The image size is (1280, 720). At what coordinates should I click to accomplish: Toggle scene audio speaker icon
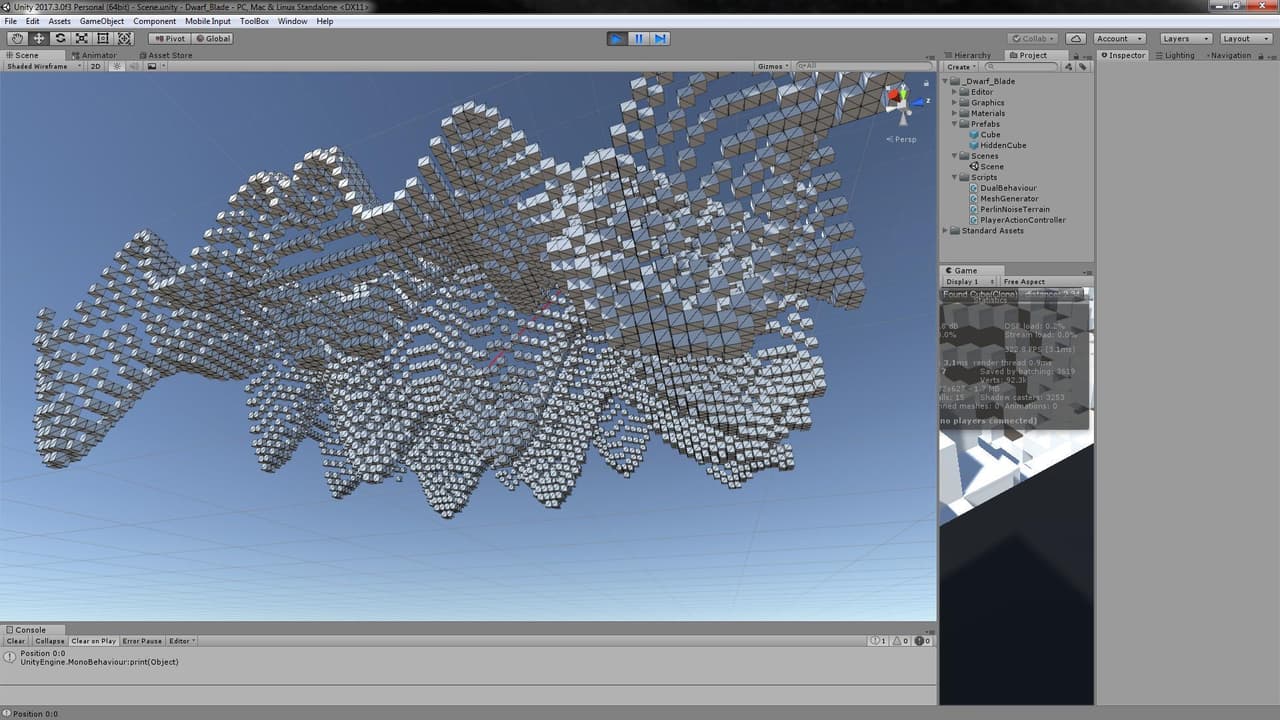tap(134, 66)
